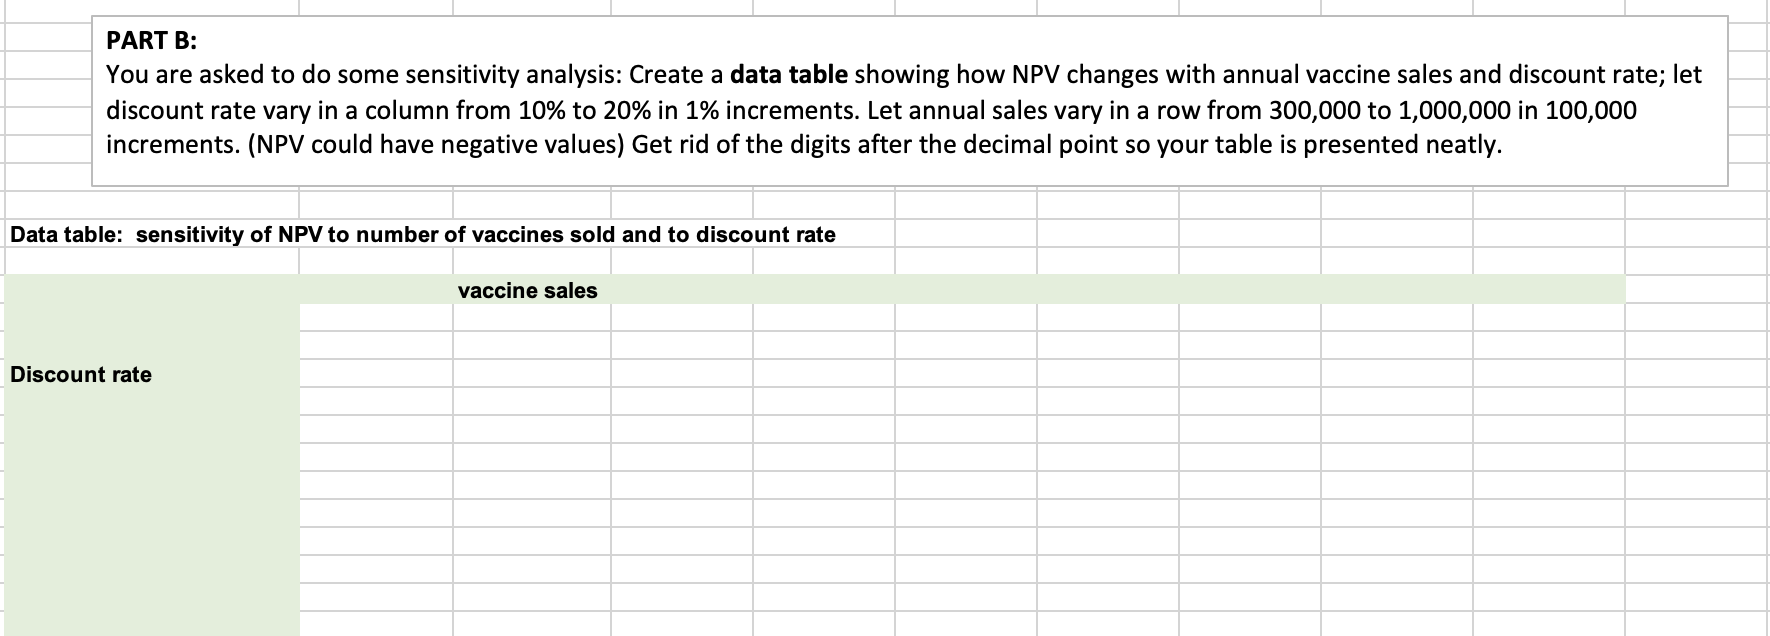Click the empty cell above the 'vaccine sales' label

point(531,262)
